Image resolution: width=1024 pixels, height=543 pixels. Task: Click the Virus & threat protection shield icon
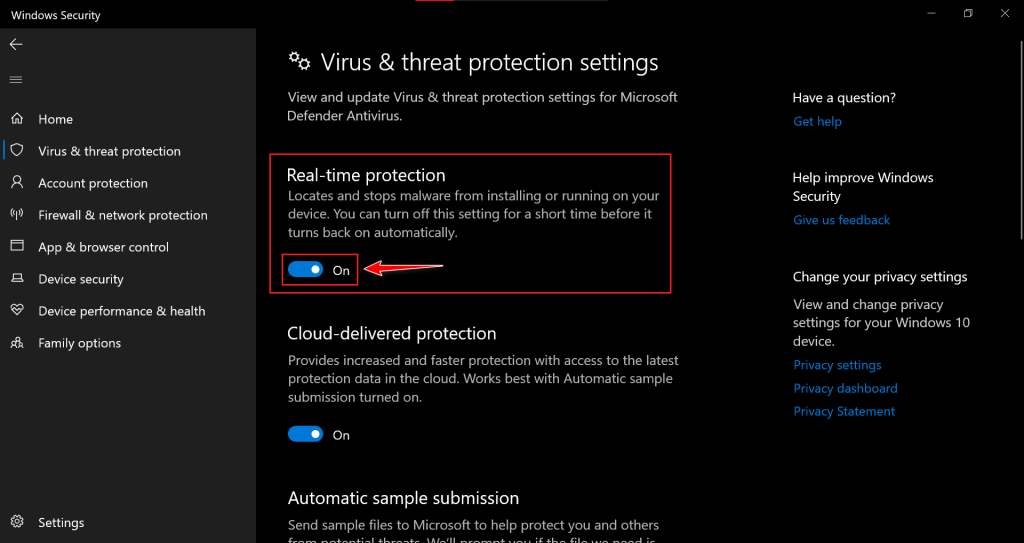(17, 151)
